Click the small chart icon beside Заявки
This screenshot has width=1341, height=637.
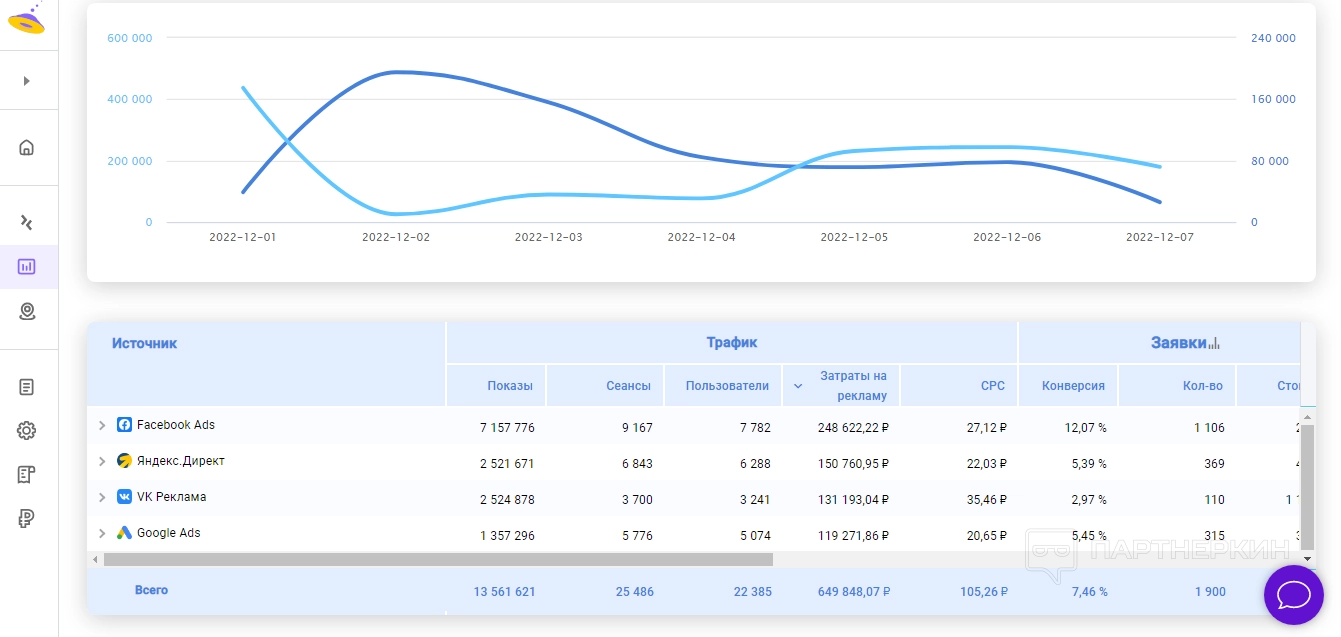click(1215, 344)
